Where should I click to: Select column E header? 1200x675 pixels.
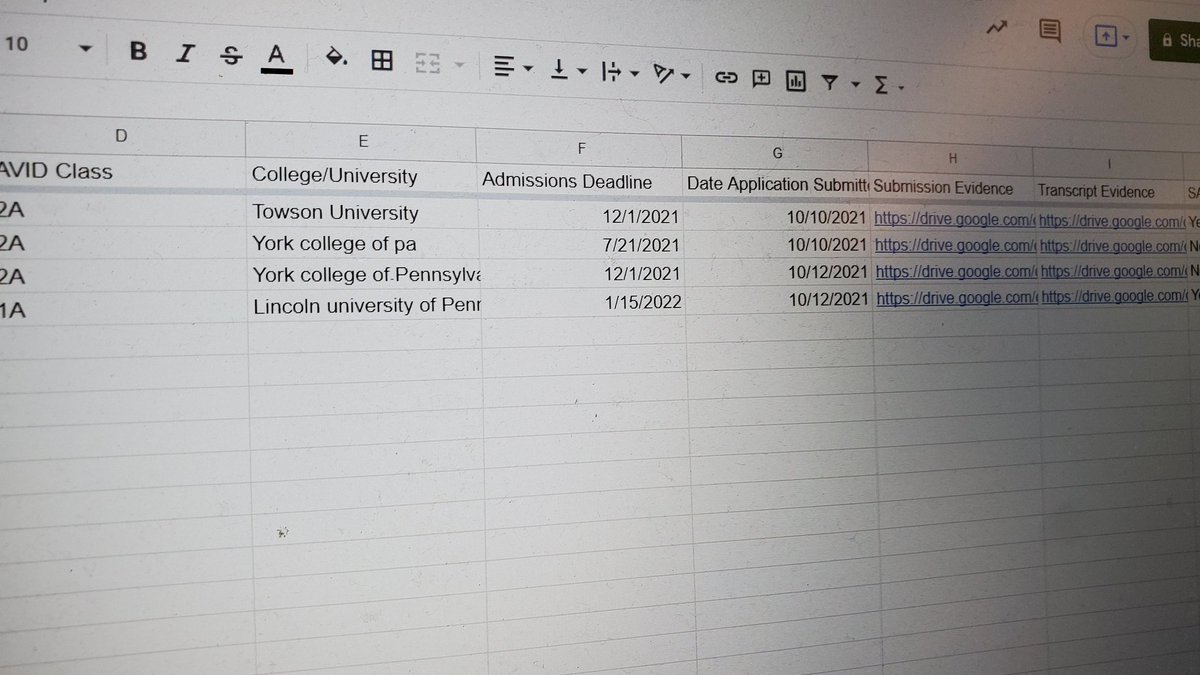point(362,141)
